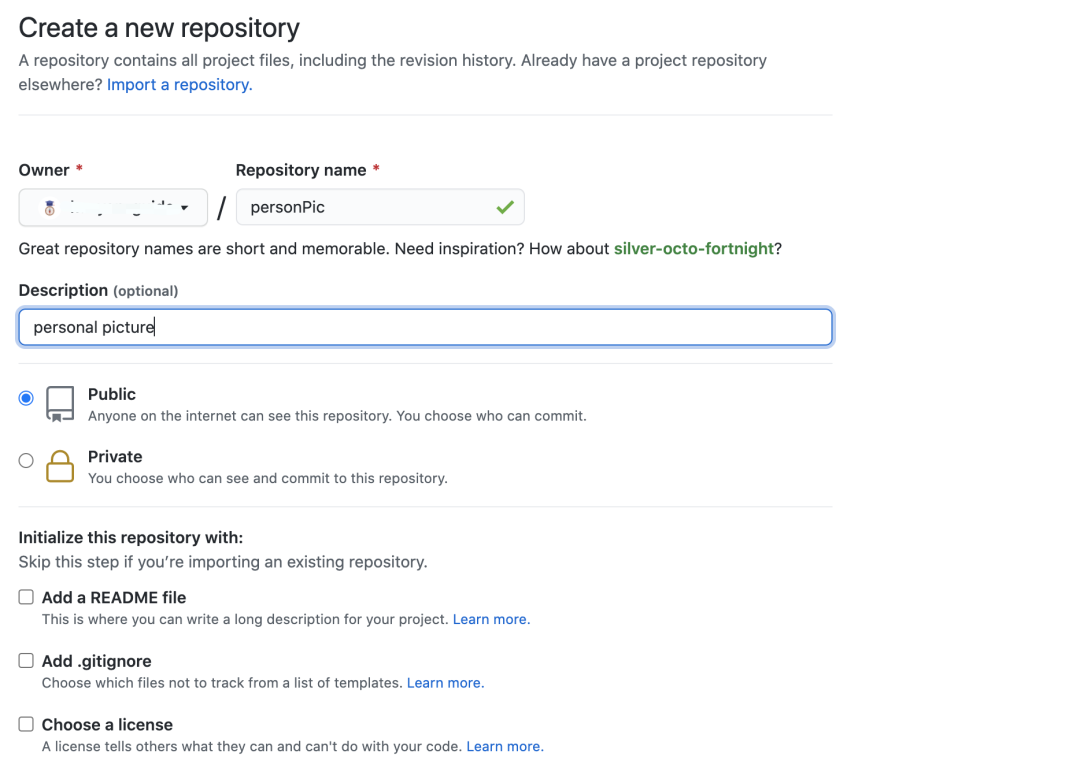Image resolution: width=1080 pixels, height=772 pixels.
Task: Click the Private option label
Action: (x=115, y=457)
